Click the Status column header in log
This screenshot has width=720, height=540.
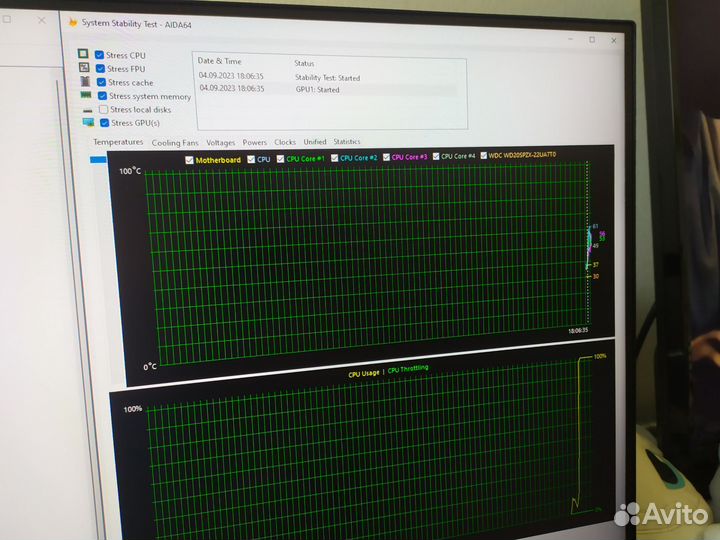pyautogui.click(x=304, y=63)
